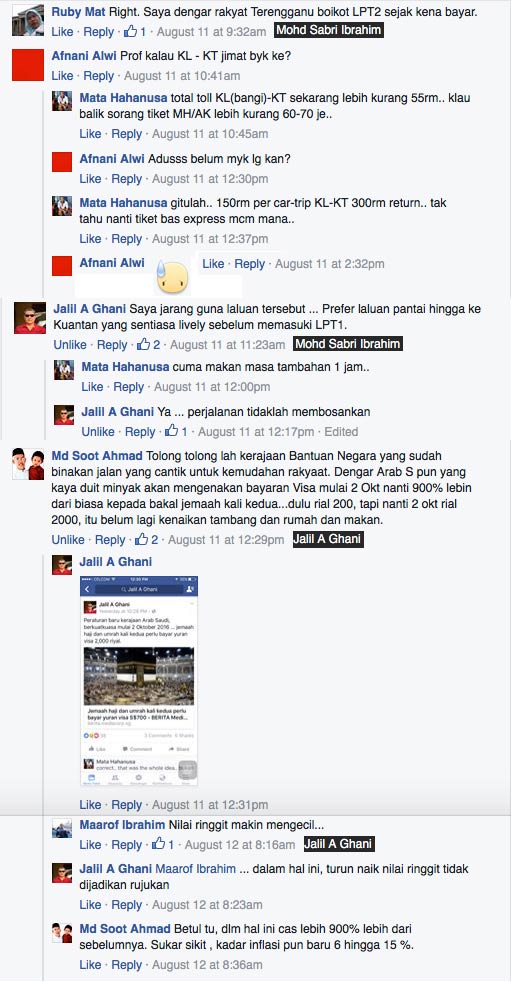Click the like count icon on Md Soot Ahmad's visa comment

[142, 539]
